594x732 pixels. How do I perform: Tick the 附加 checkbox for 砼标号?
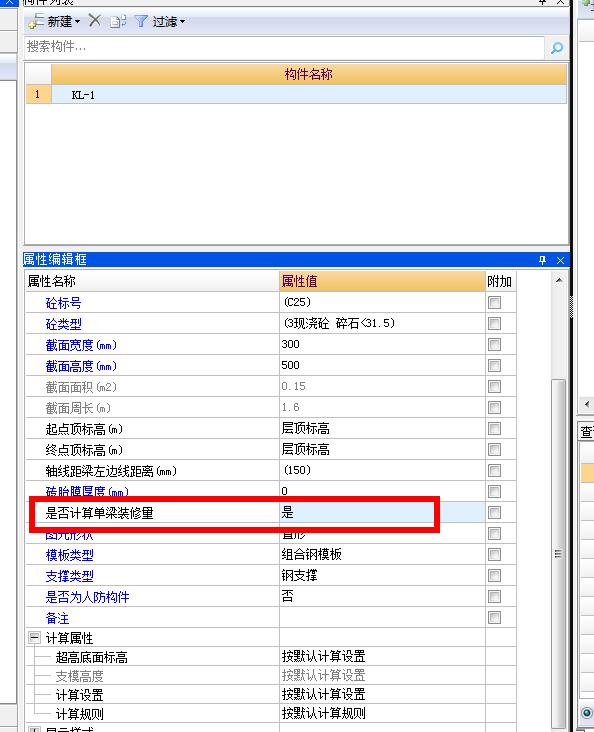click(495, 303)
